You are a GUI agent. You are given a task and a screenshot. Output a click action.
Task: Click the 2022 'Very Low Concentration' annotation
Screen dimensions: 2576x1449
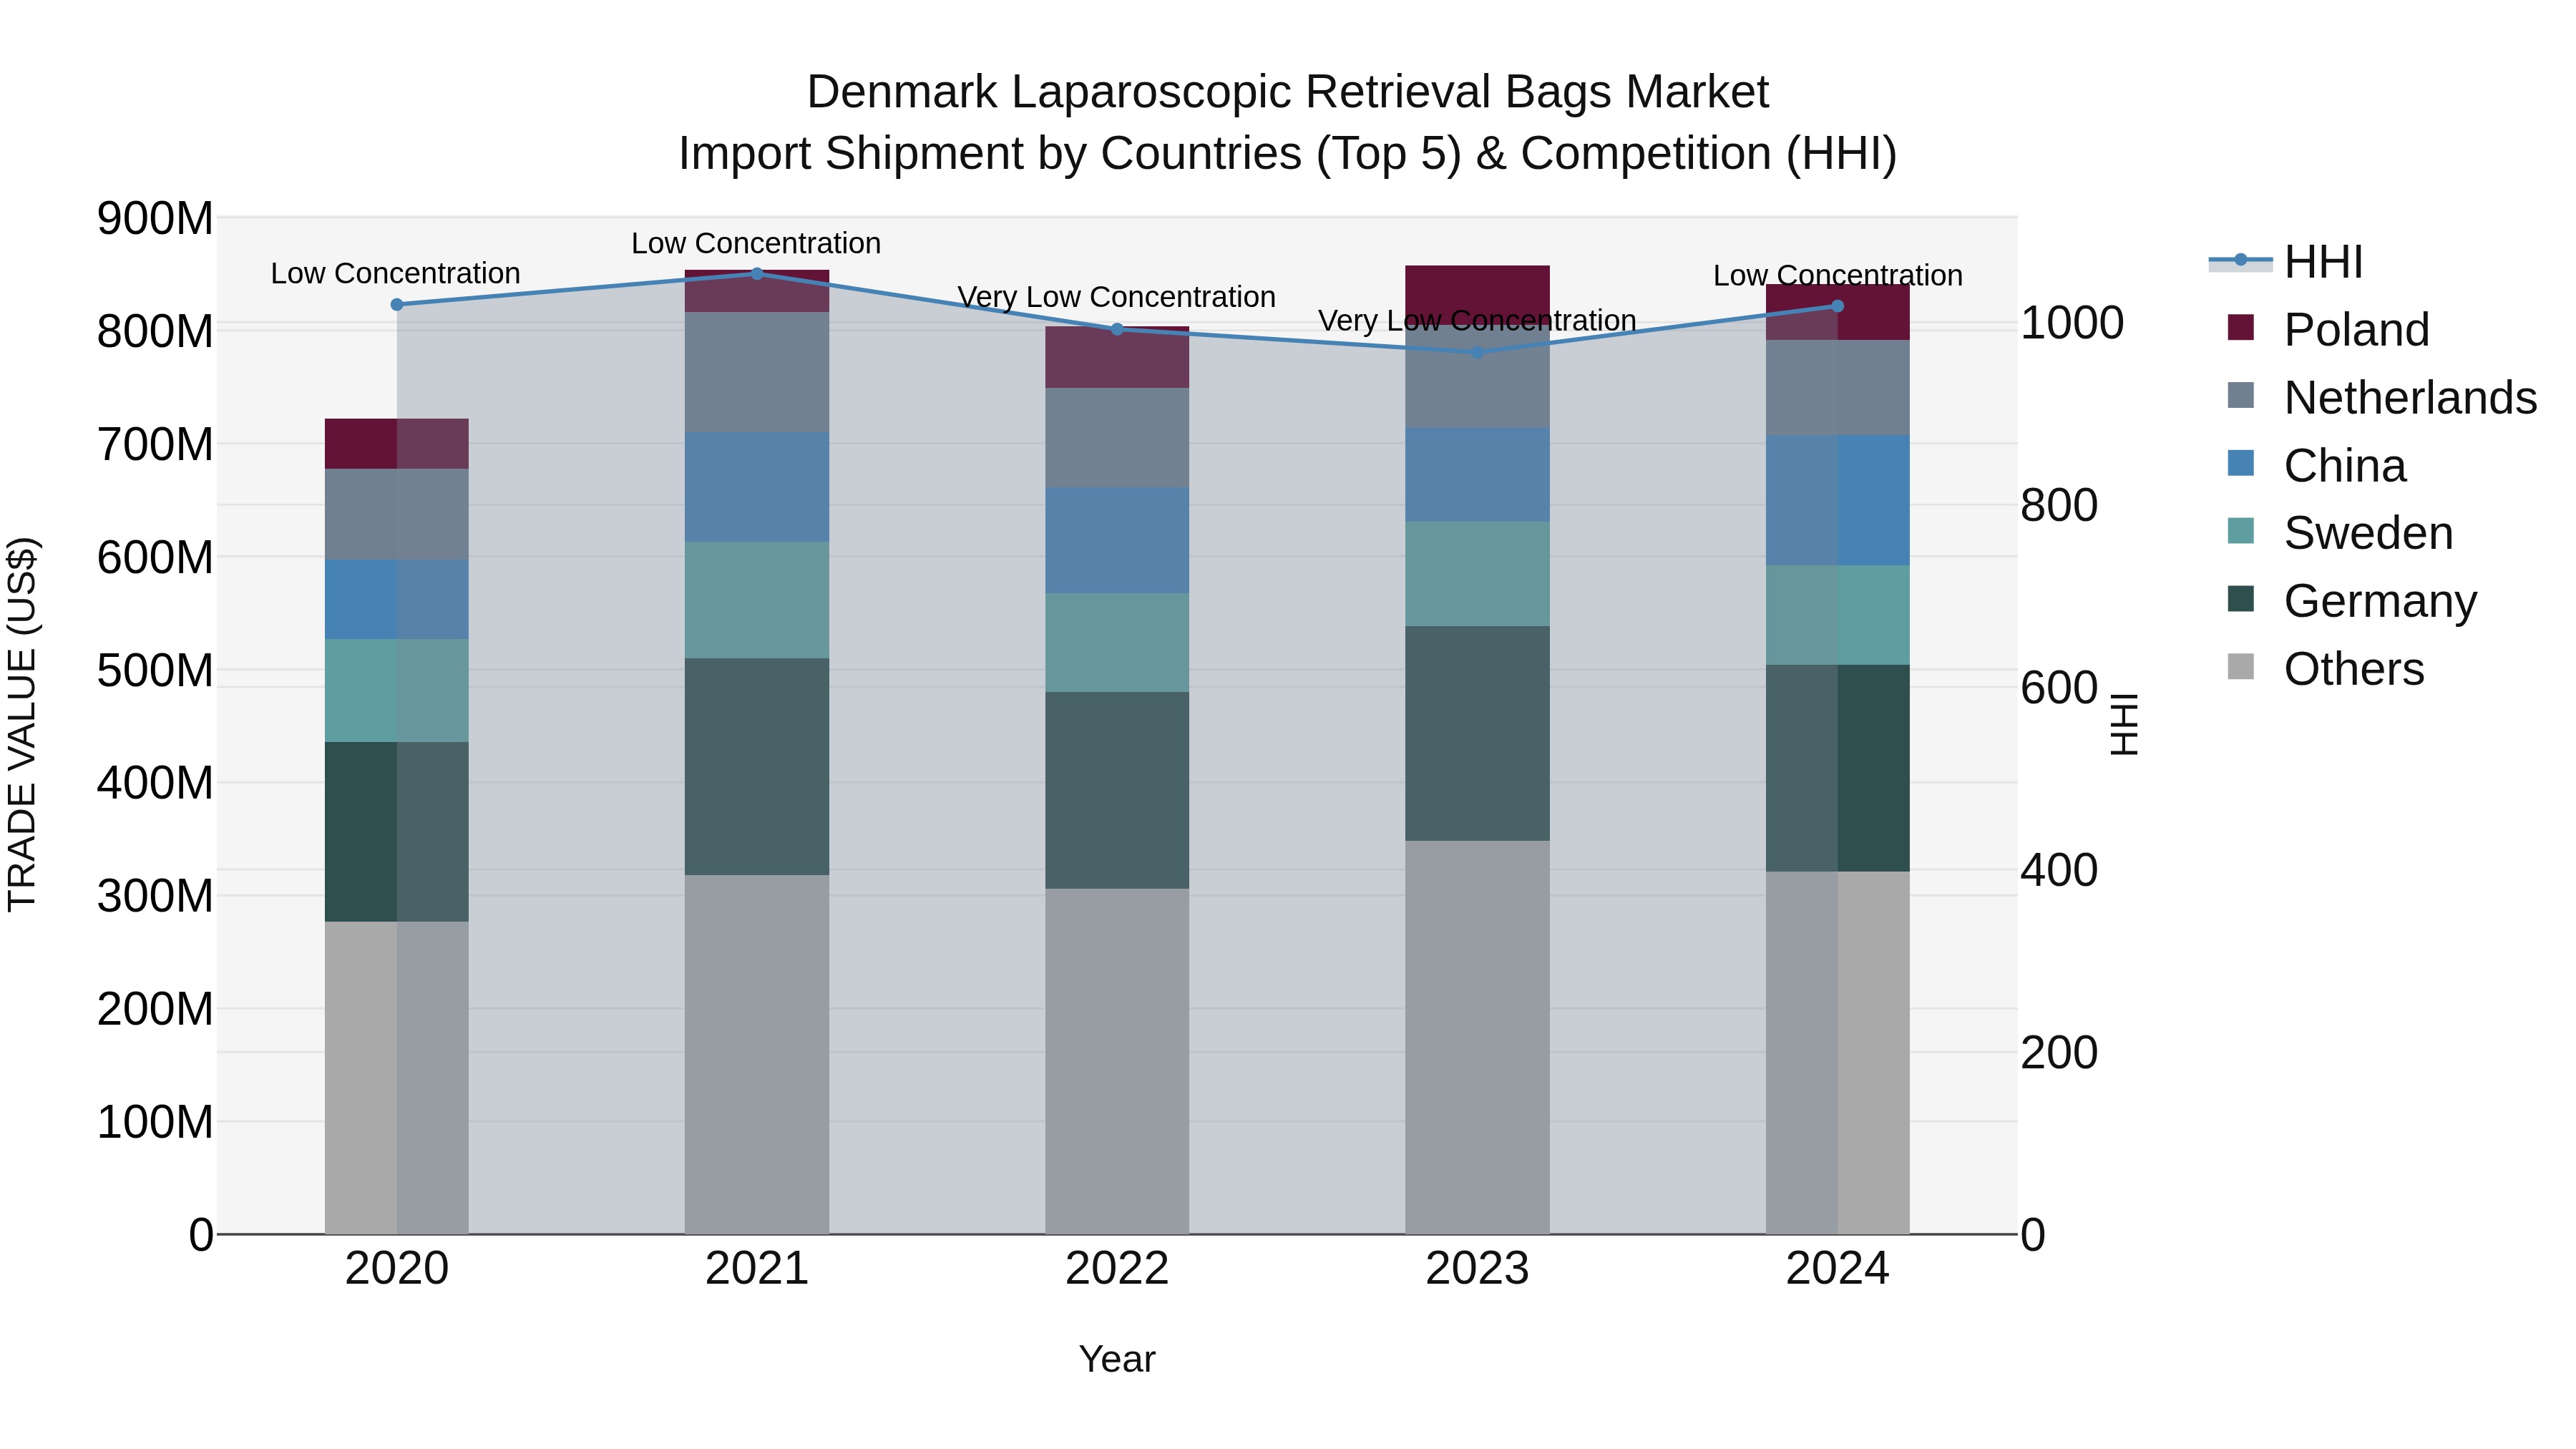[1117, 297]
